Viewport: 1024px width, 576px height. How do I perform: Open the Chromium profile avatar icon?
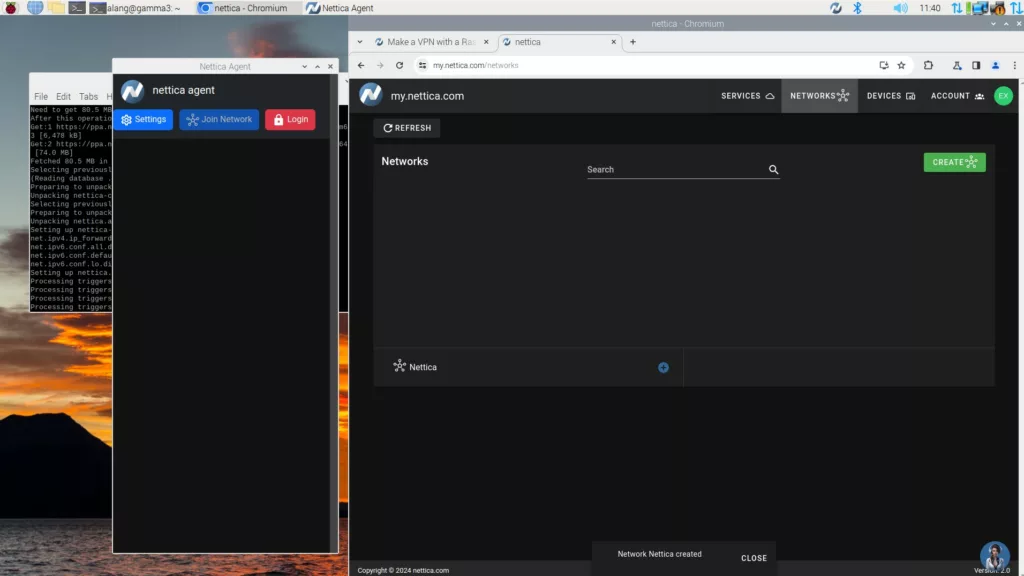[x=994, y=64]
